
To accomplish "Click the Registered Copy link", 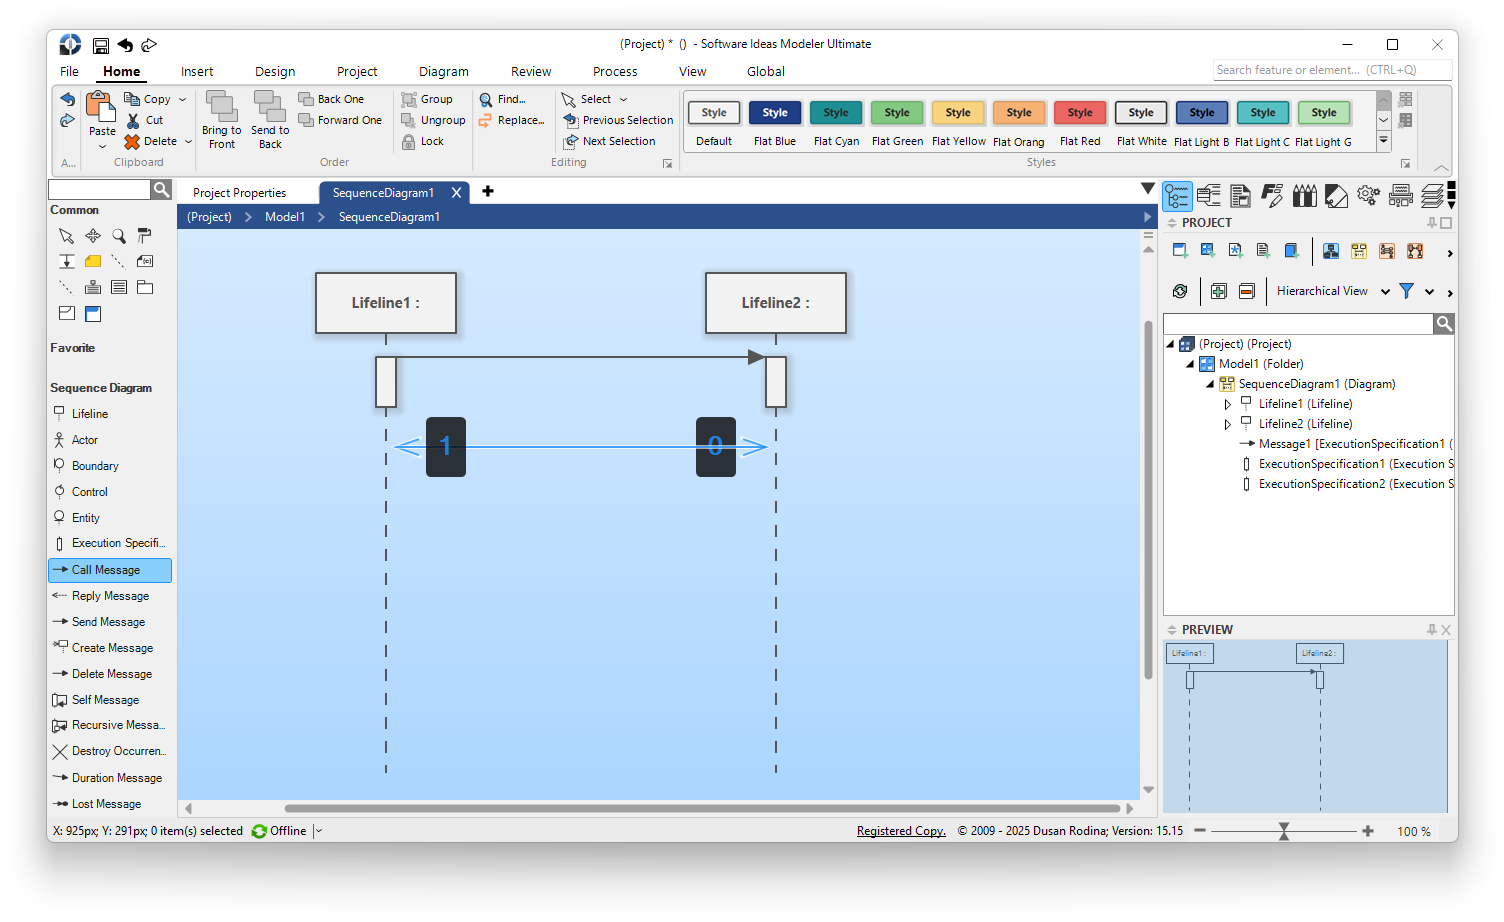I will [900, 830].
